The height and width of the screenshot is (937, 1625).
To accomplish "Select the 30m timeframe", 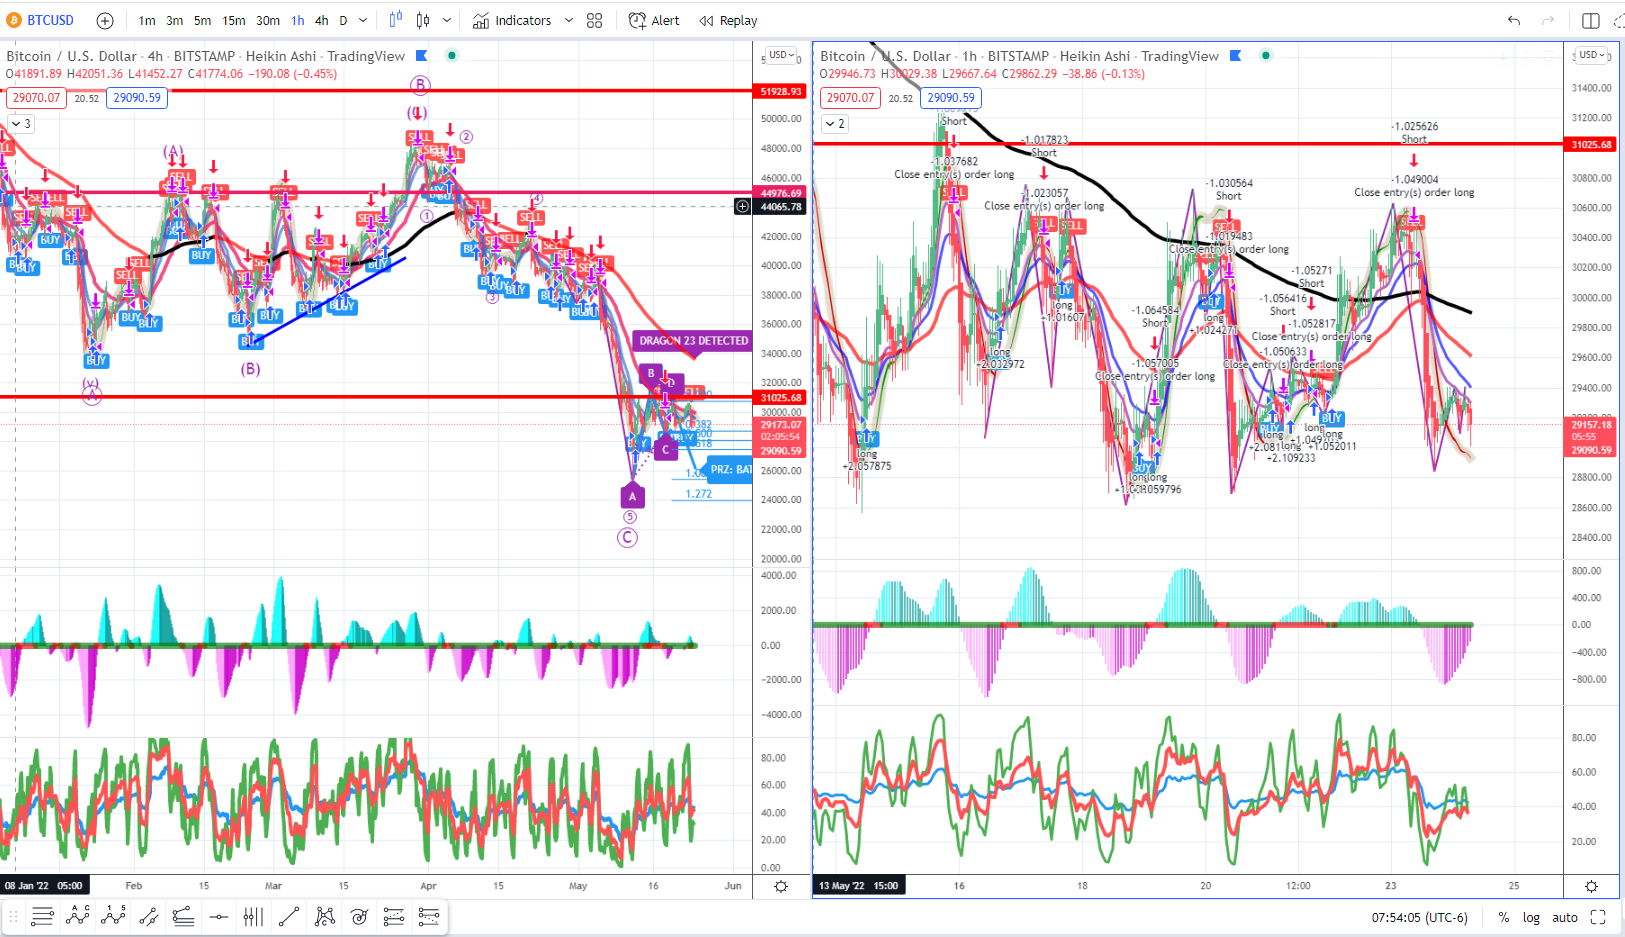I will [x=268, y=20].
